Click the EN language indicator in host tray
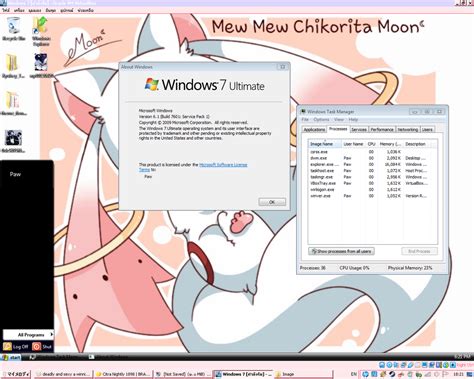The width and height of the screenshot is (474, 379). (x=354, y=375)
